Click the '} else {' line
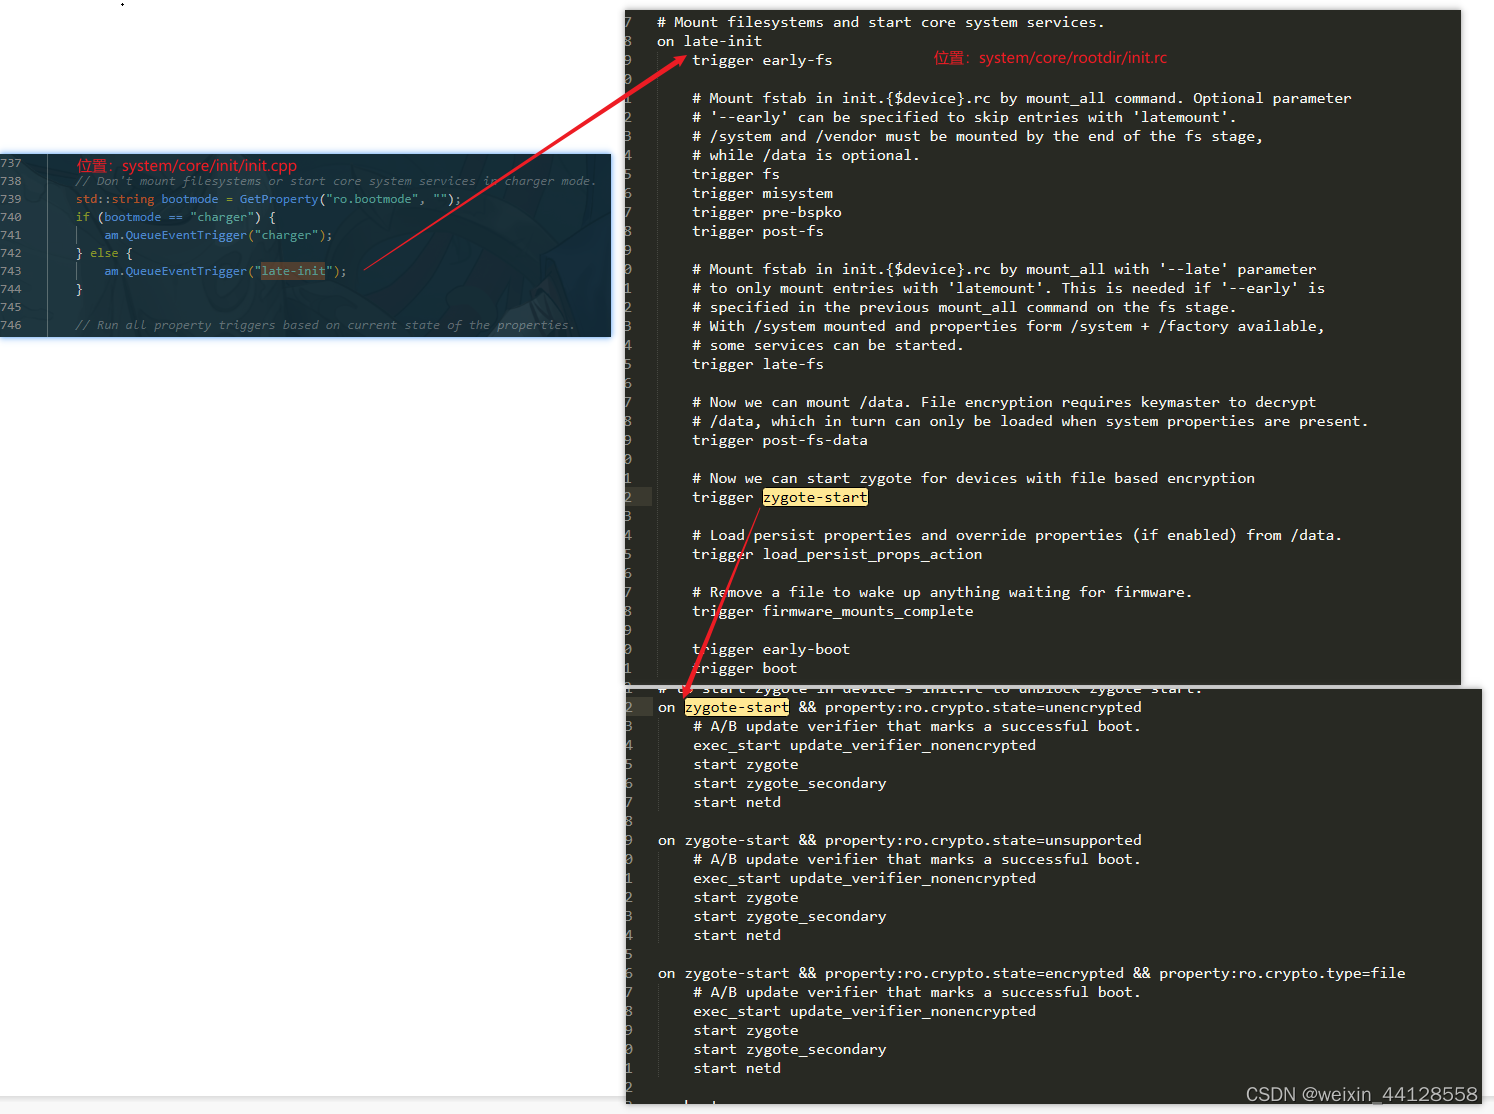The width and height of the screenshot is (1494, 1114). click(104, 253)
